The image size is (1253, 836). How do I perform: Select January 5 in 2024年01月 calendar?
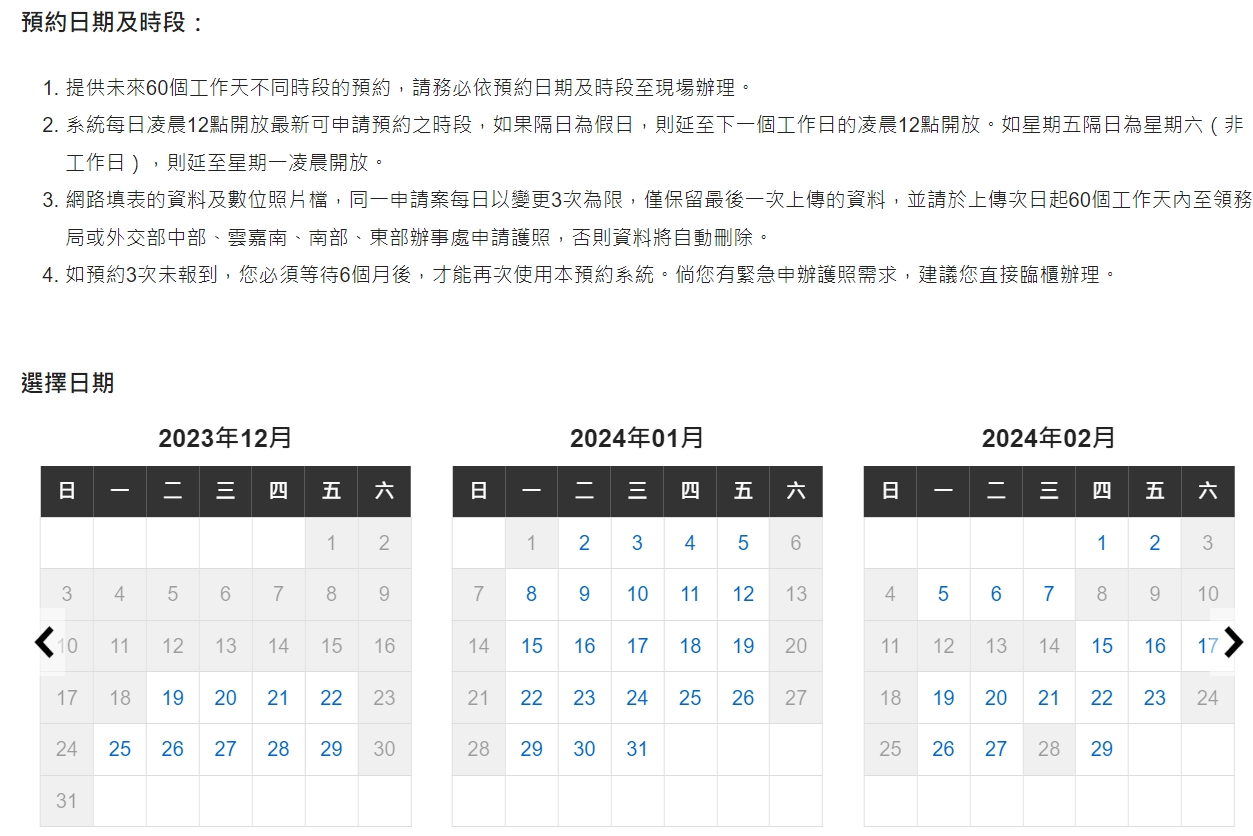coord(743,543)
